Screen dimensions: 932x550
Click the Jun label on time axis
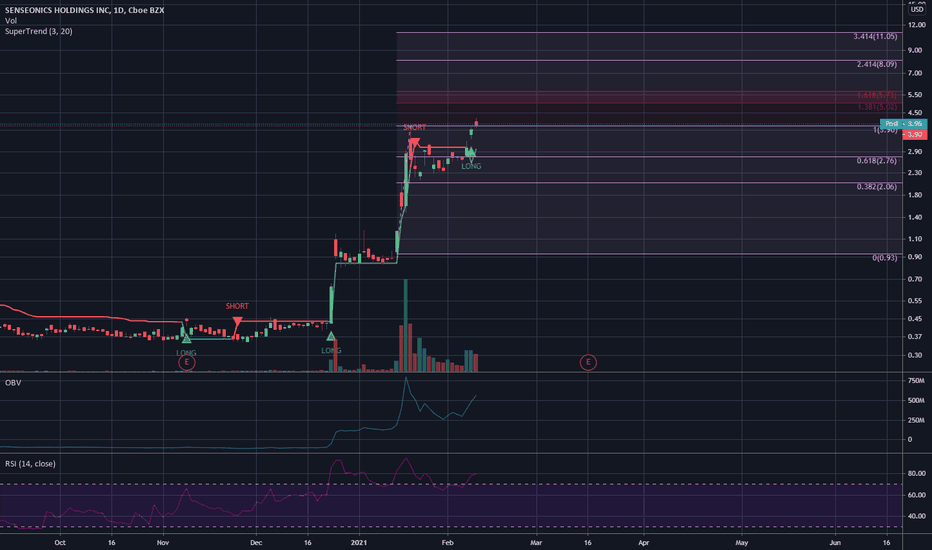click(x=835, y=542)
